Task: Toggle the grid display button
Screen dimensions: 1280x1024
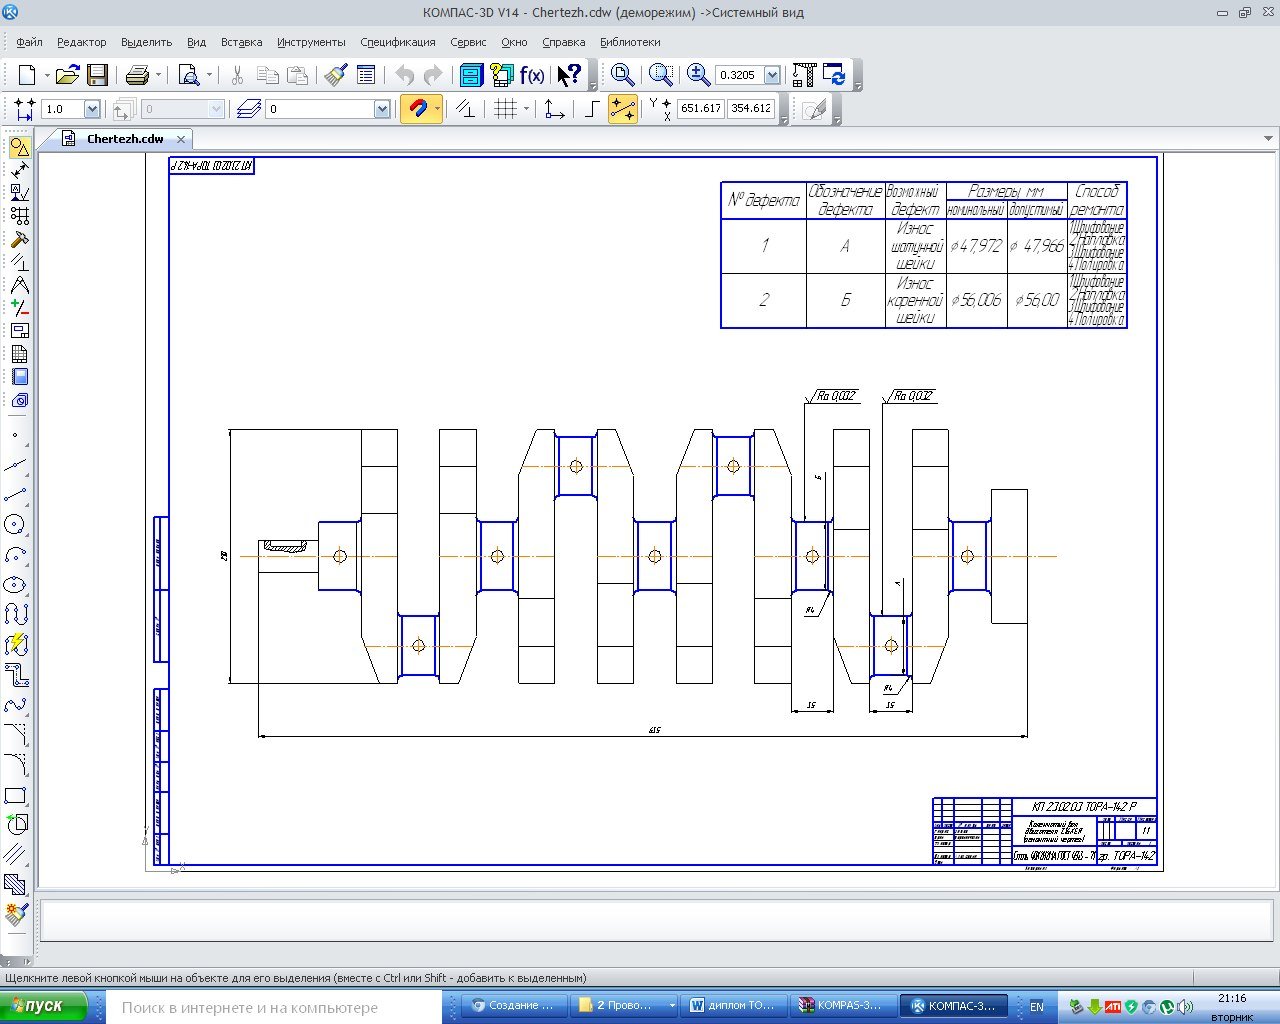Action: (x=506, y=108)
